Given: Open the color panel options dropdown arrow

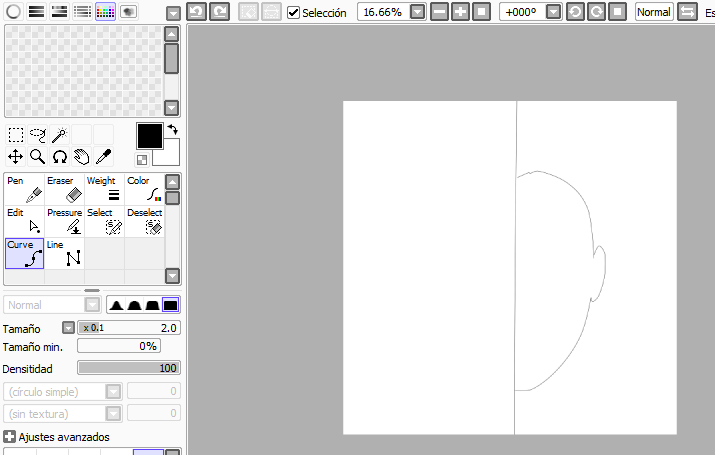Looking at the screenshot, I should click(173, 14).
